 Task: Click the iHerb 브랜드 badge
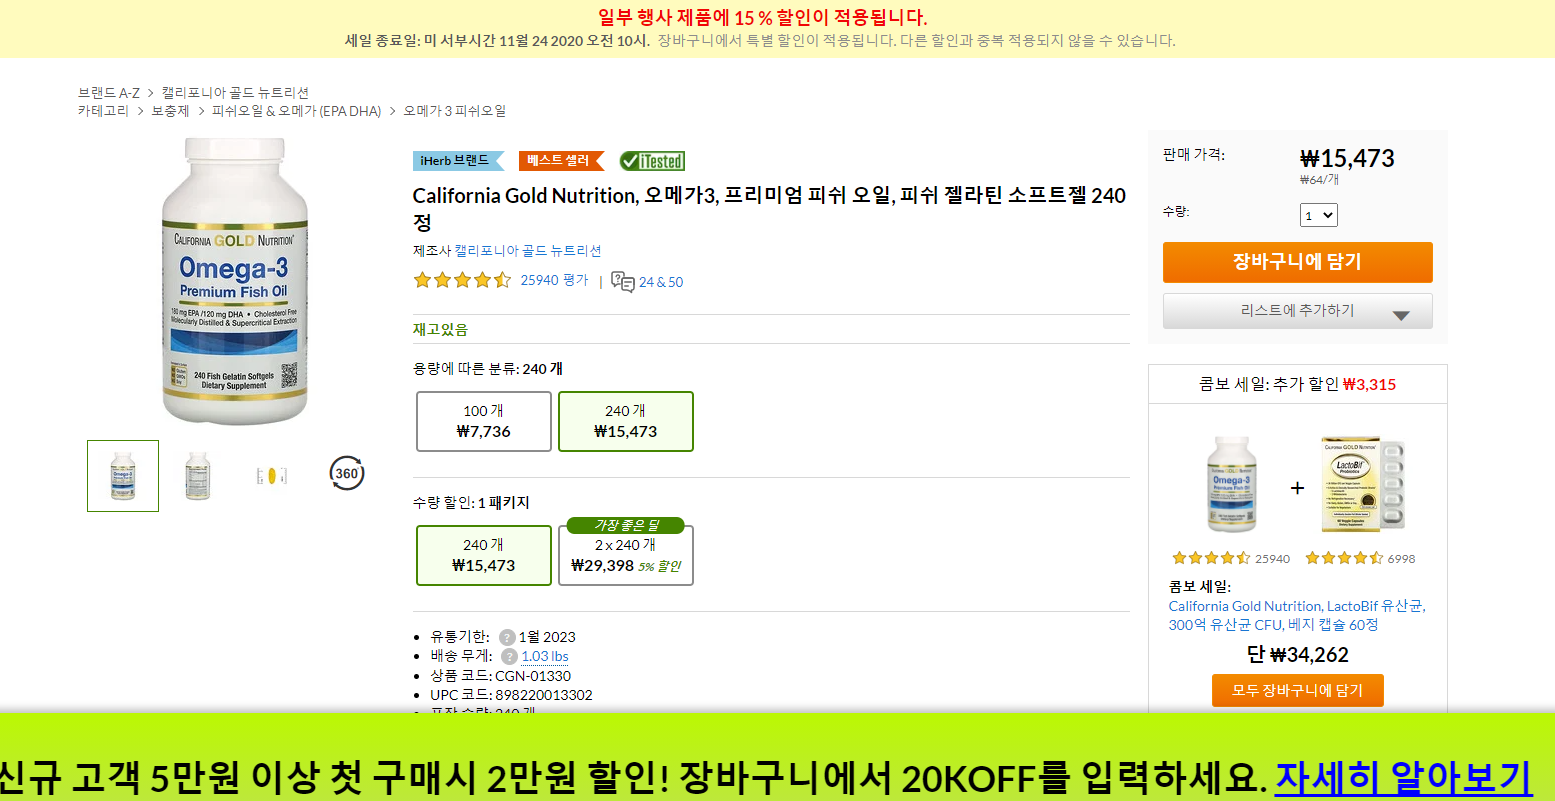pyautogui.click(x=459, y=161)
